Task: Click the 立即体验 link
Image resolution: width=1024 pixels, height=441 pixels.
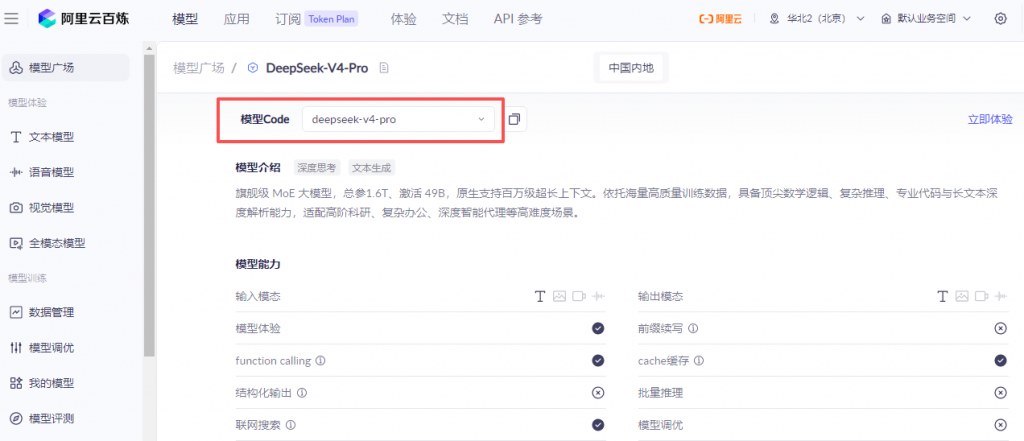Action: pyautogui.click(x=990, y=119)
